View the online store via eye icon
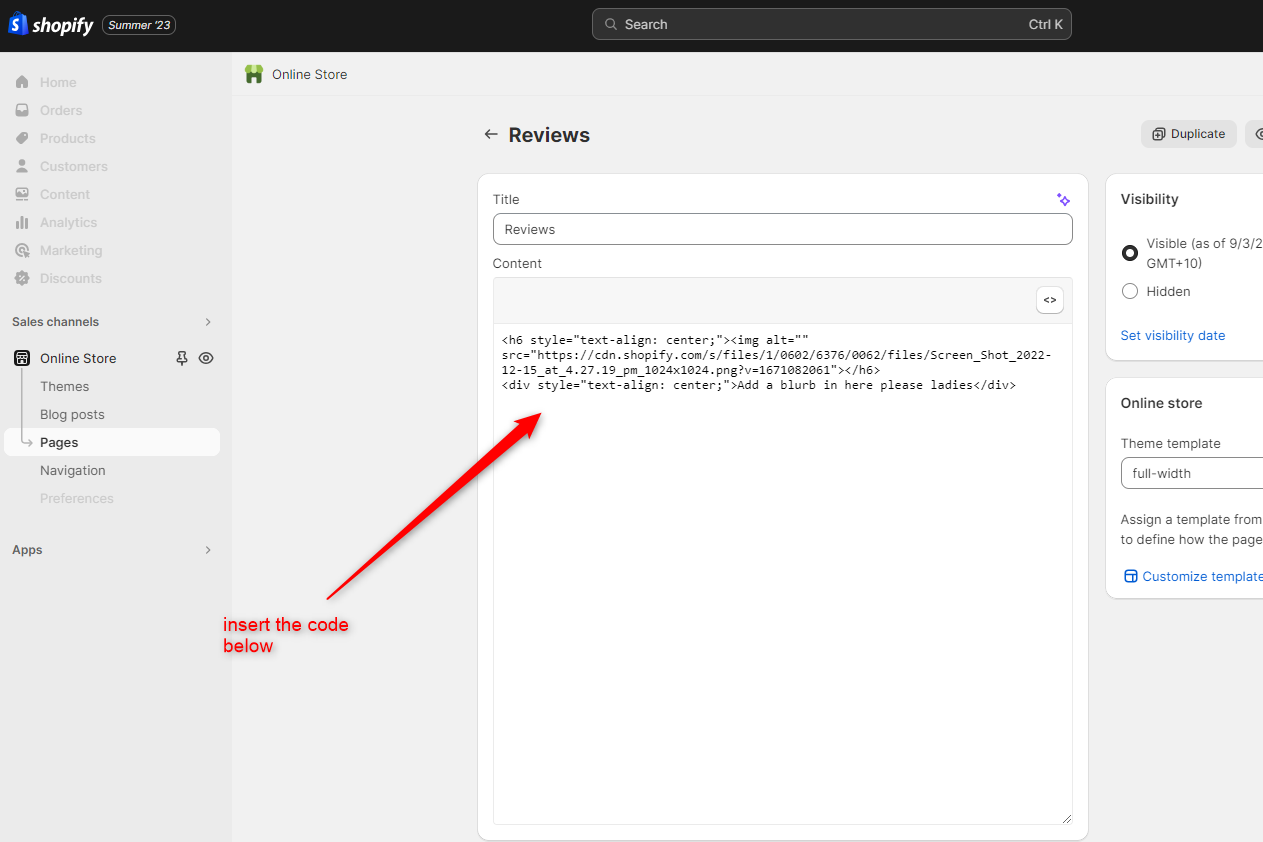The height and width of the screenshot is (842, 1263). 206,358
